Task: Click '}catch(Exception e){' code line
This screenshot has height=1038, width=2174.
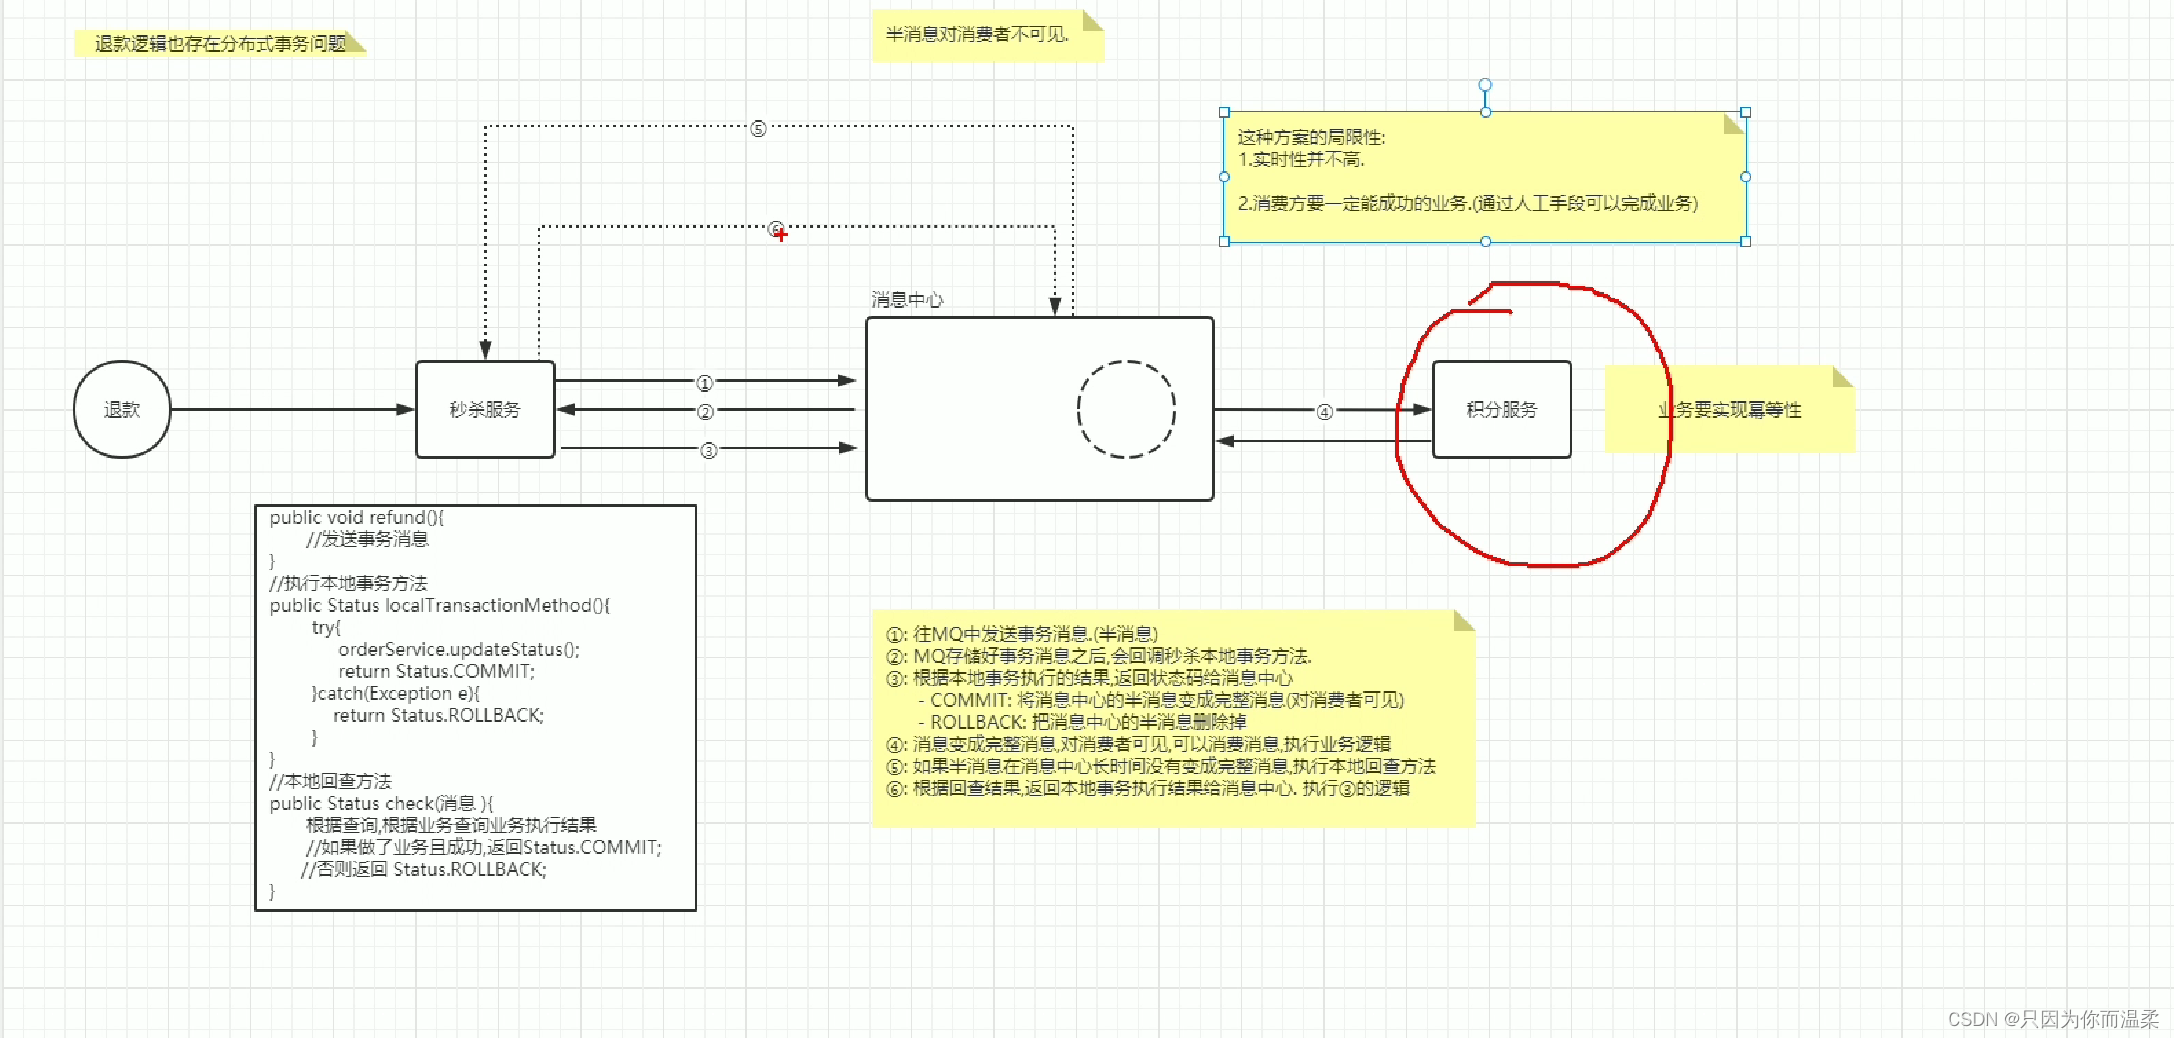Action: 396,694
